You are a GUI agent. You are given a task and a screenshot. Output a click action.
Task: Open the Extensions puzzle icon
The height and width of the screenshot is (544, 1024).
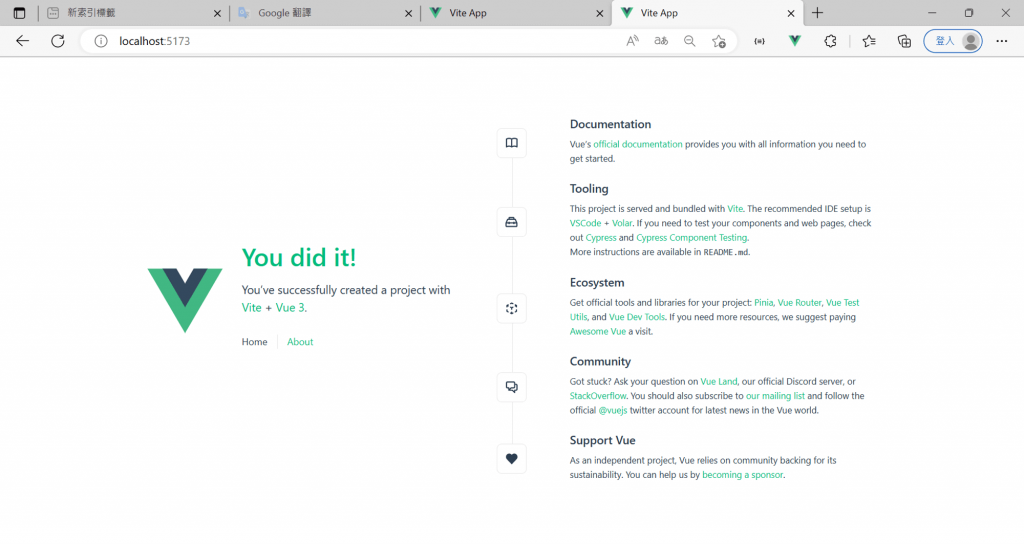[x=830, y=41]
